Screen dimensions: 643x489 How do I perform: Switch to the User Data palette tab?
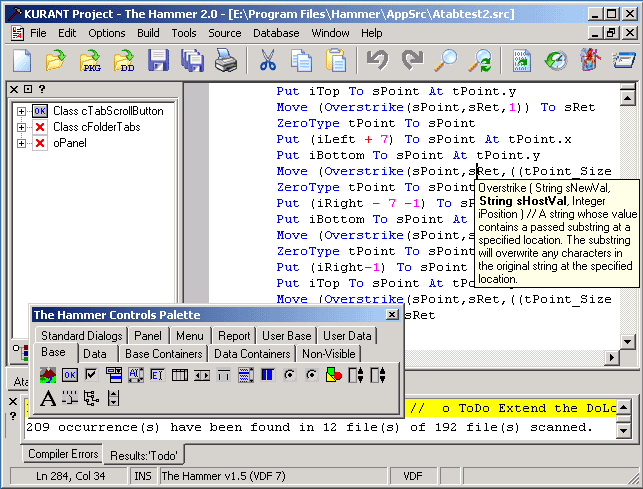347,336
